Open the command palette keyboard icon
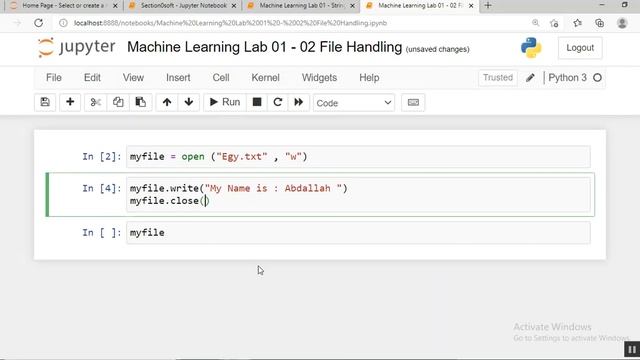 point(413,102)
